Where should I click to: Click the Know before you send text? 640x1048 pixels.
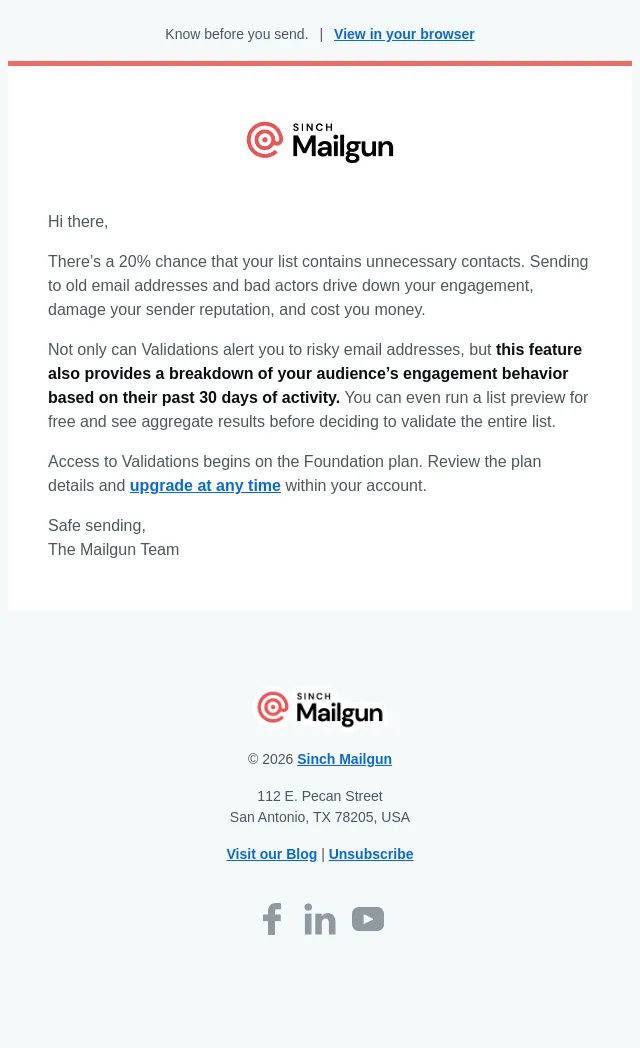pyautogui.click(x=236, y=34)
